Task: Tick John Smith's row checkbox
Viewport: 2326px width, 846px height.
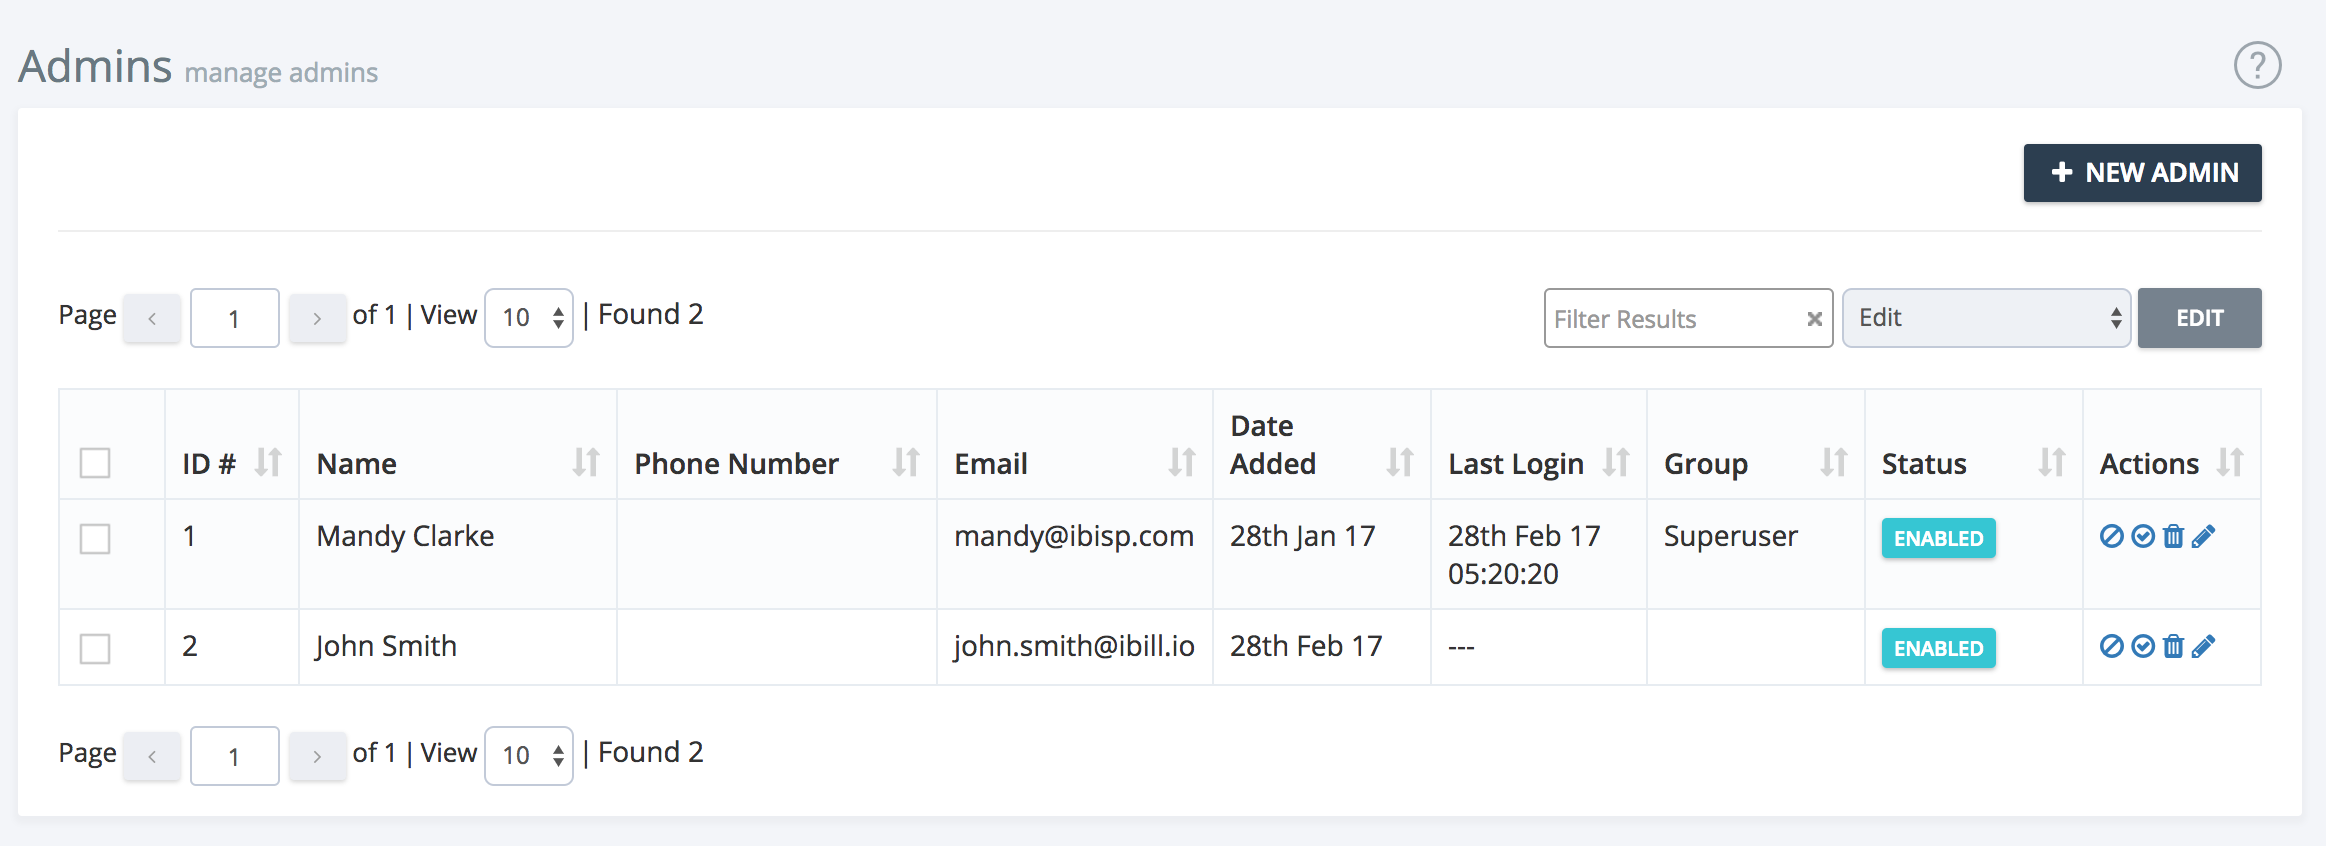Action: [95, 647]
